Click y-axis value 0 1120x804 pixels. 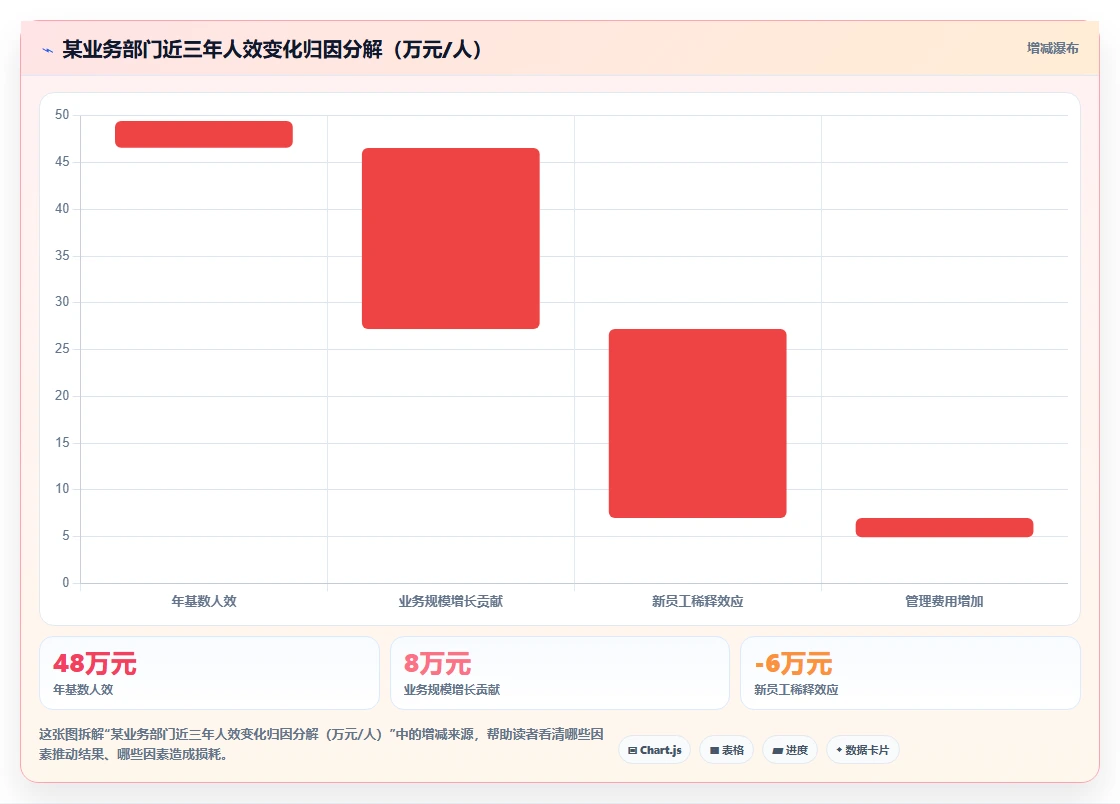tap(66, 583)
